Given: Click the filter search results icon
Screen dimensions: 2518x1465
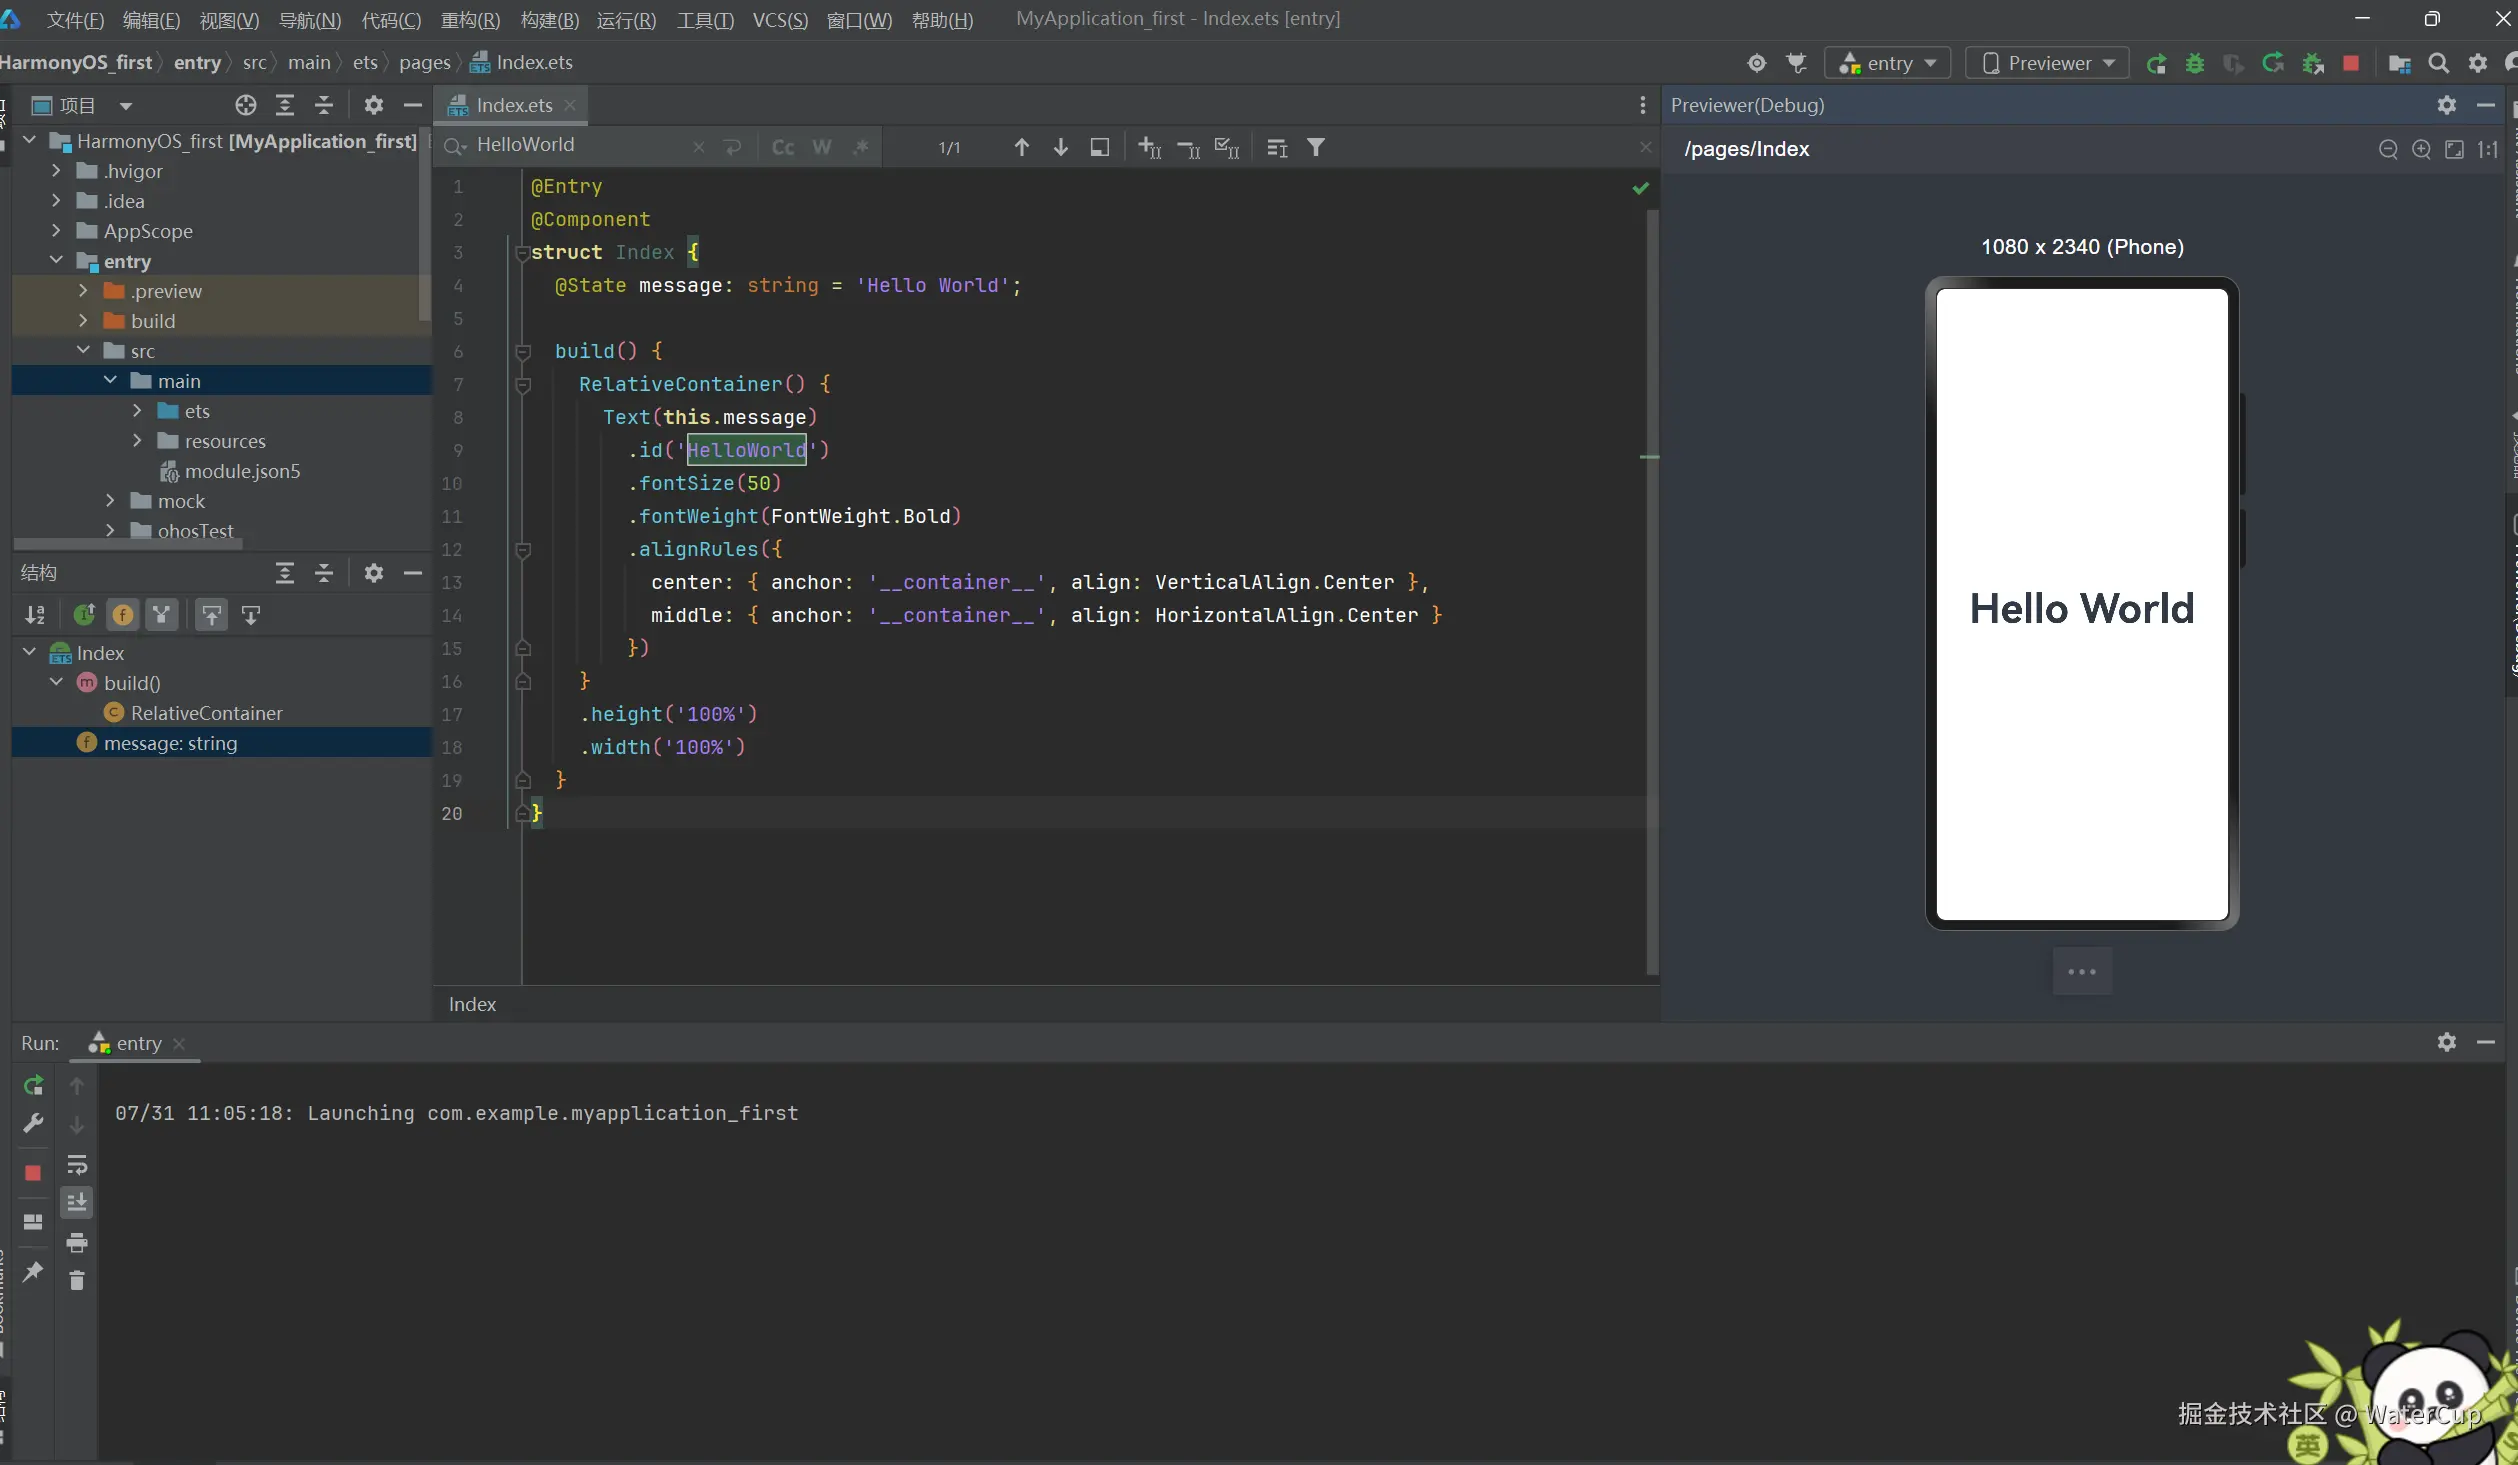Looking at the screenshot, I should (1316, 147).
